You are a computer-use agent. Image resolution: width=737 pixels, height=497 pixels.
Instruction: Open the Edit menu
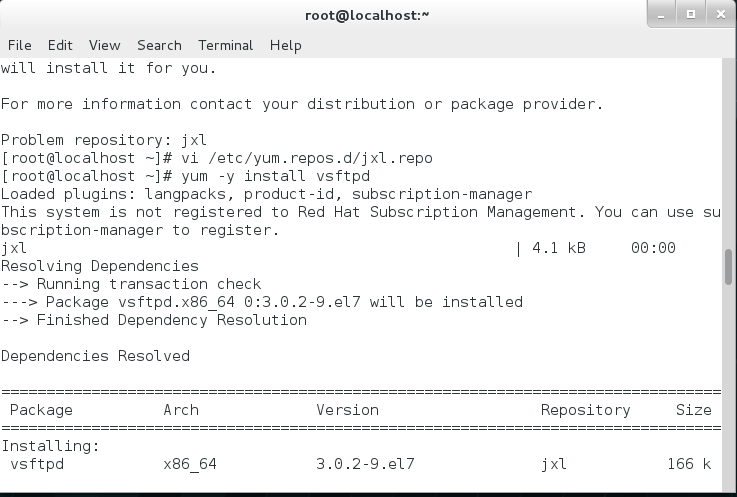click(x=60, y=45)
